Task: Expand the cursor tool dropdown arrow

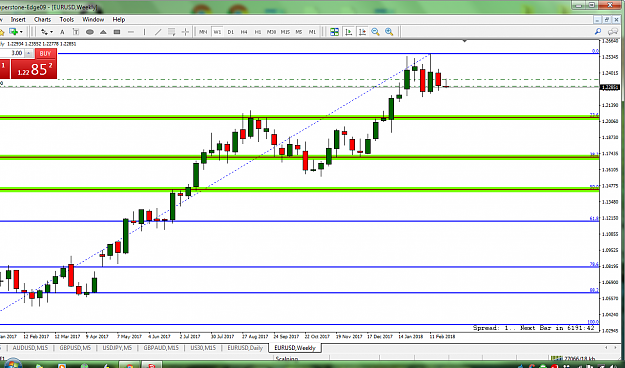Action: pyautogui.click(x=51, y=32)
